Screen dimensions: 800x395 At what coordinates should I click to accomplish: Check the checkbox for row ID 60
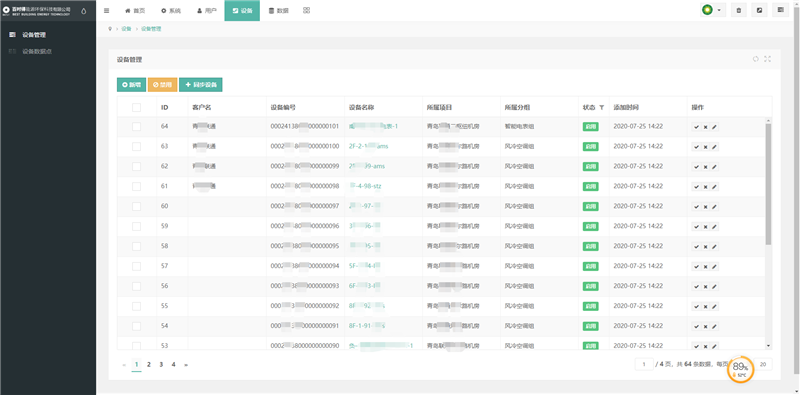point(136,206)
